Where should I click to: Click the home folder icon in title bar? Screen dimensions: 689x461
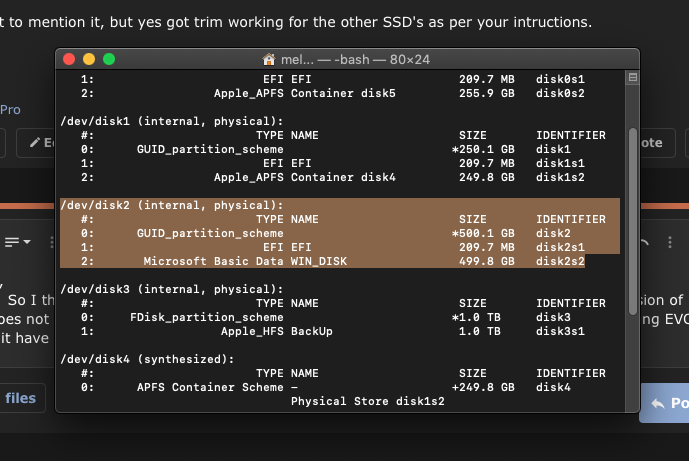pyautogui.click(x=268, y=59)
